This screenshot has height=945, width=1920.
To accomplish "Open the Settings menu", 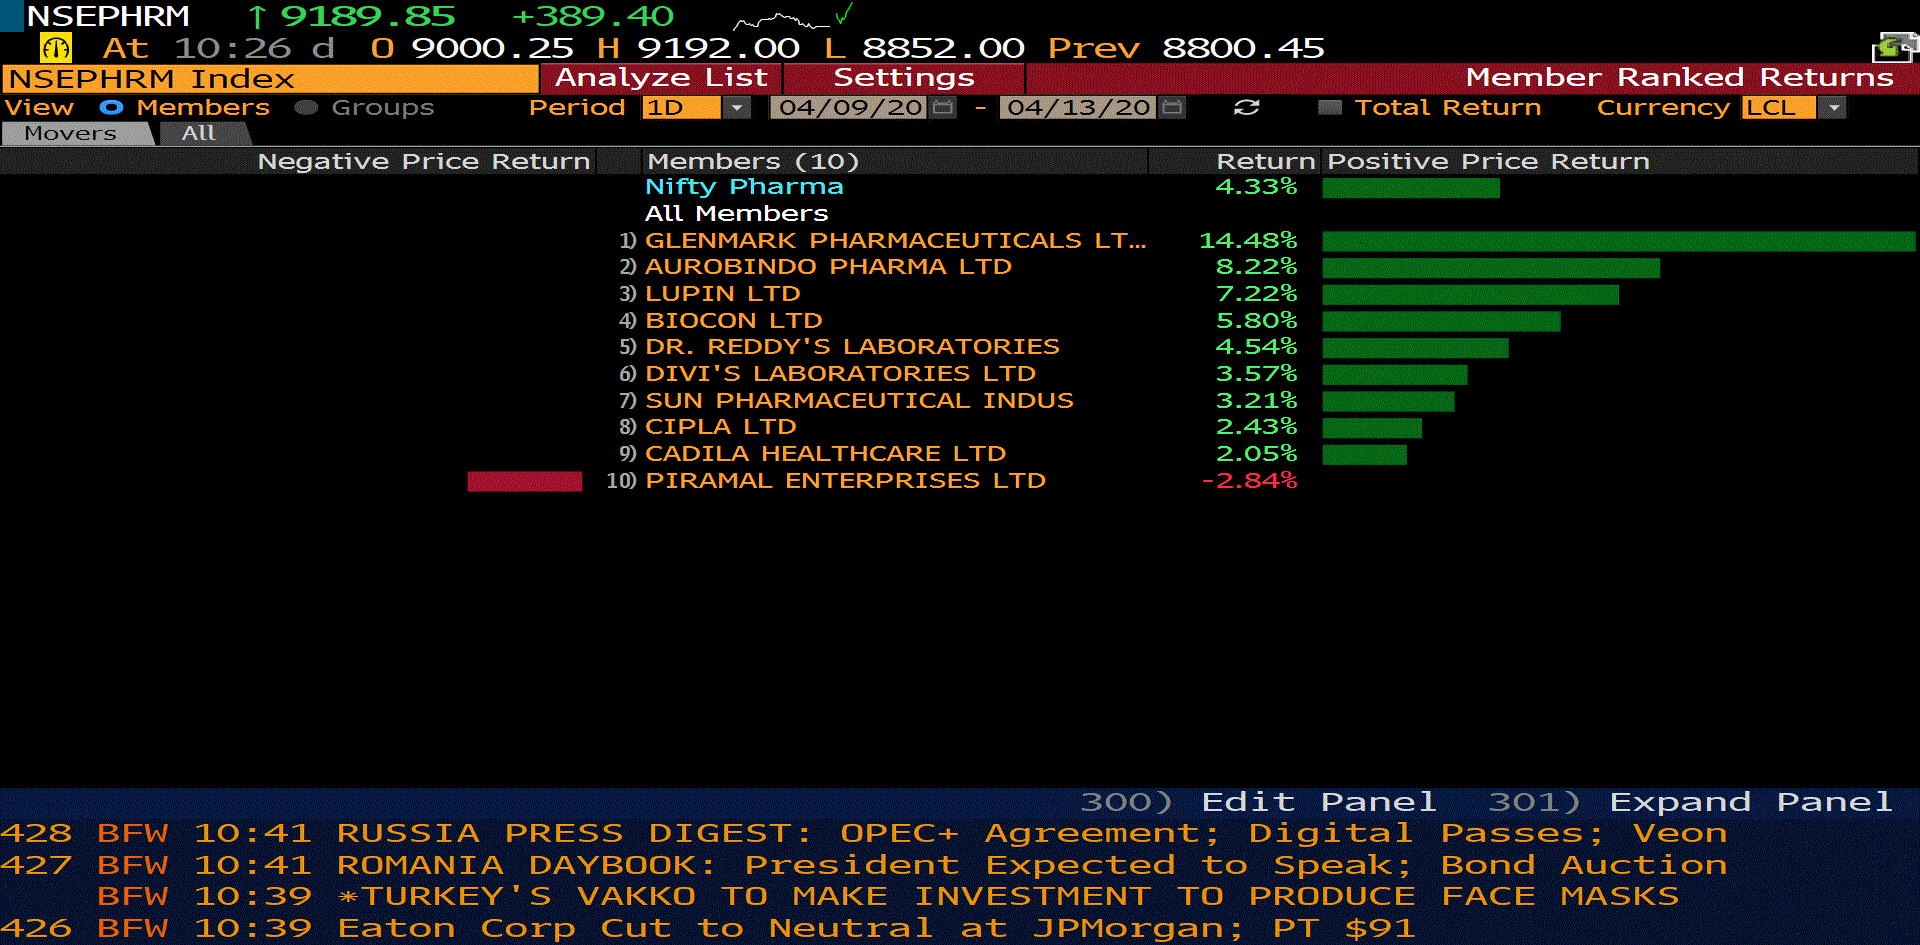I will point(903,78).
